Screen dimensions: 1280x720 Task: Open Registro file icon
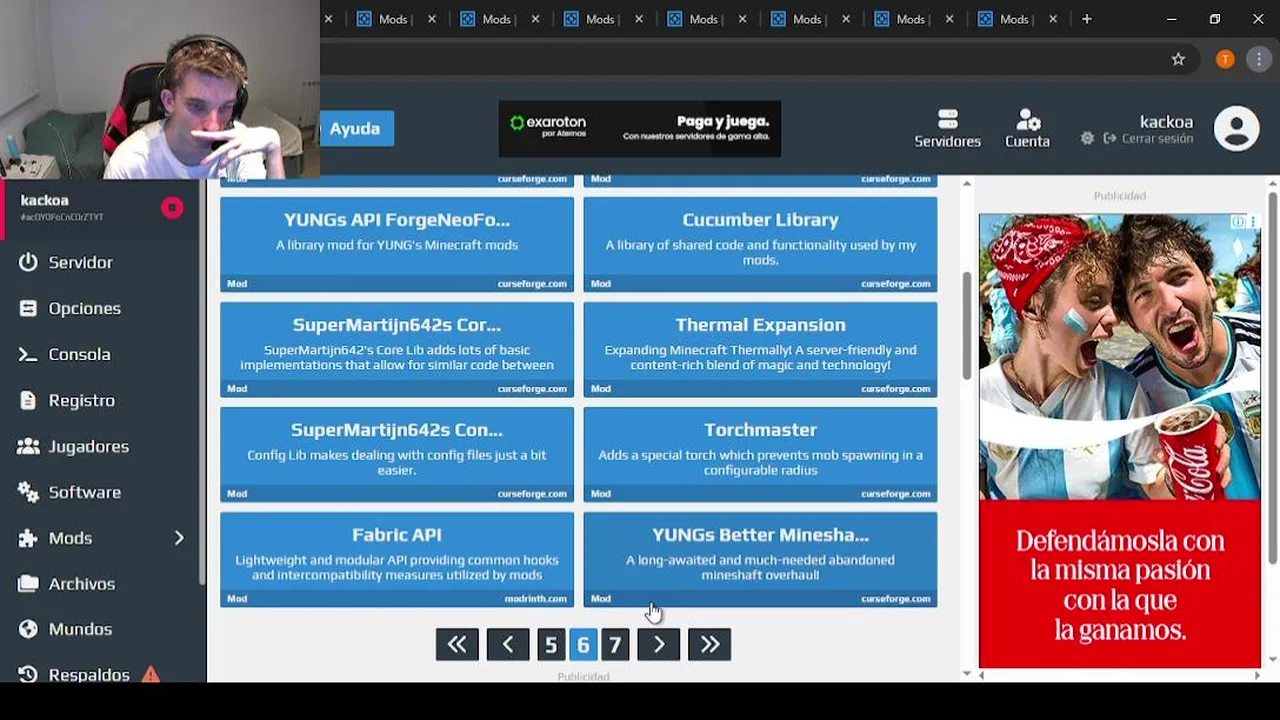[x=28, y=400]
